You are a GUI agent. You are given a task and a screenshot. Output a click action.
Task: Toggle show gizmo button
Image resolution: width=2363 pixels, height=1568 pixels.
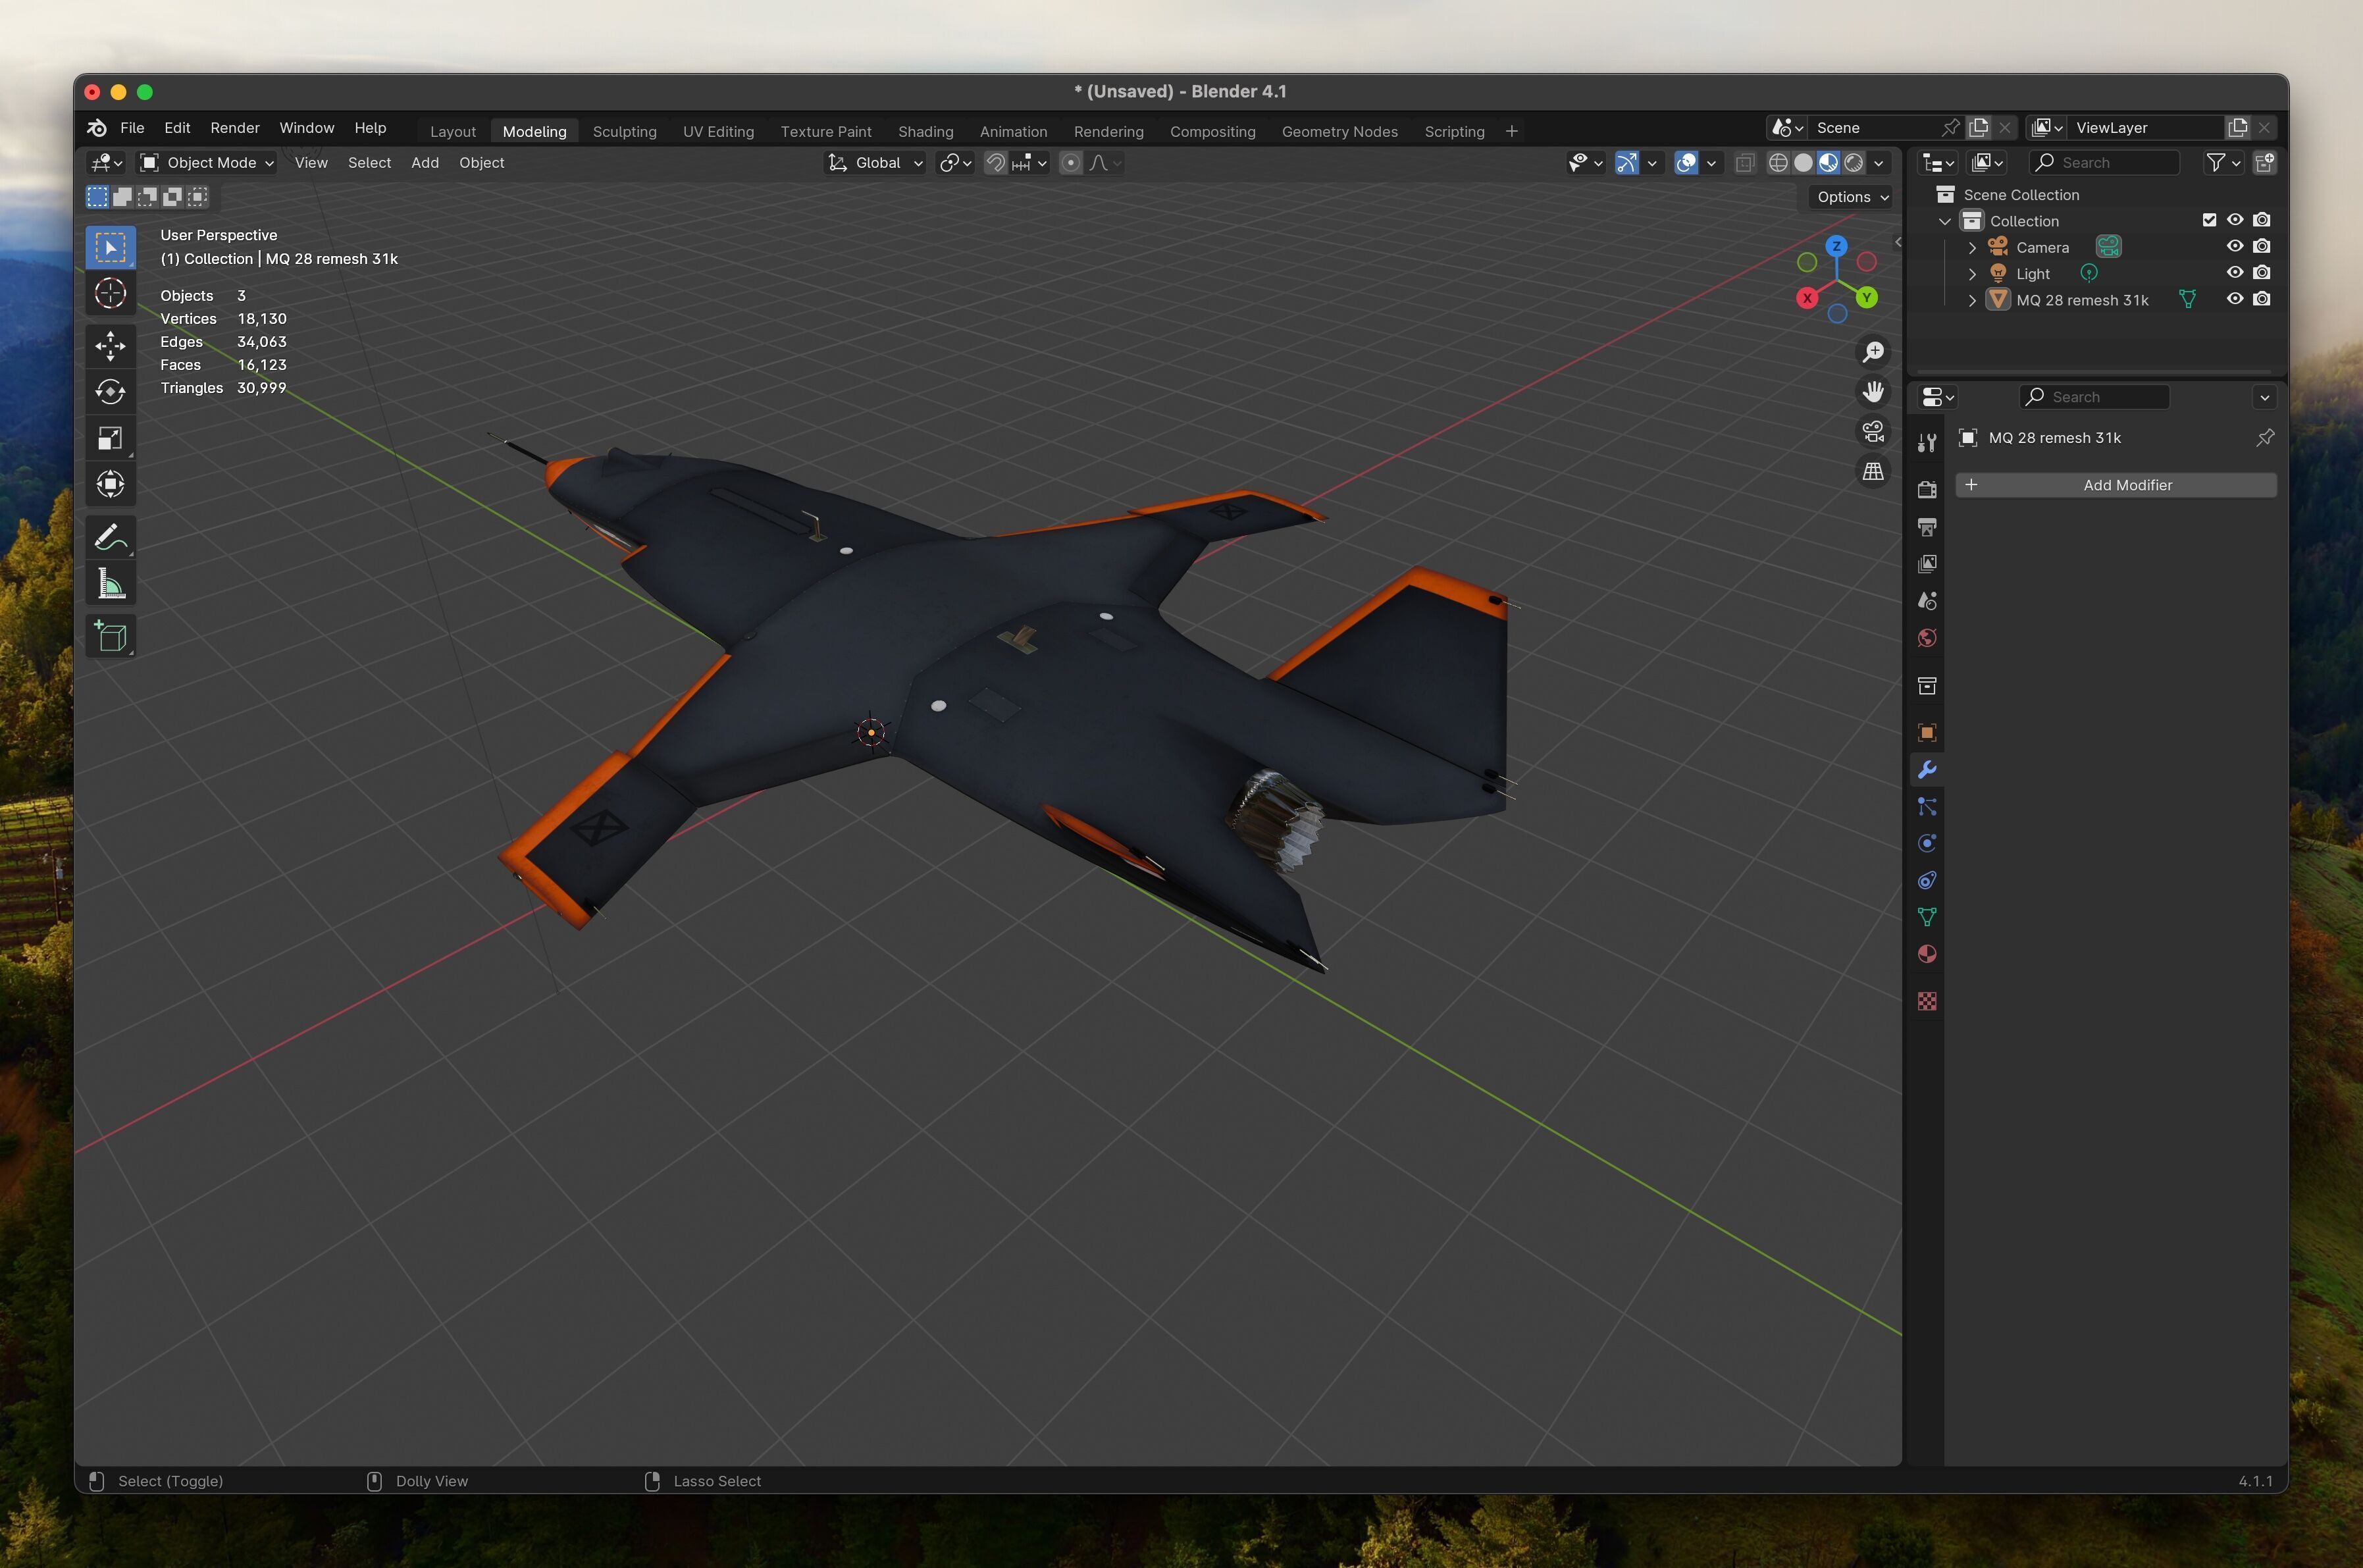(1627, 163)
